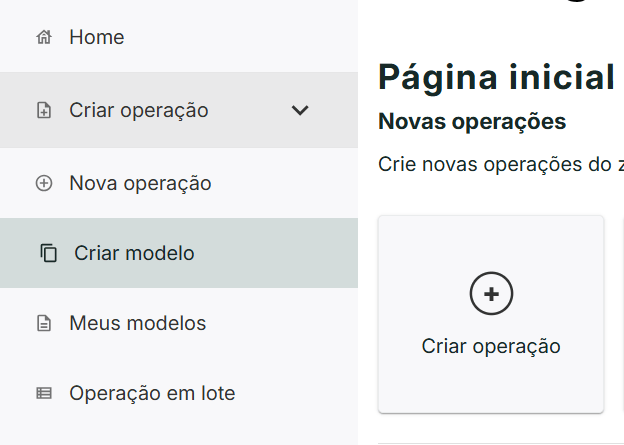The height and width of the screenshot is (445, 624).
Task: Go to Nova operação
Action: coord(140,184)
